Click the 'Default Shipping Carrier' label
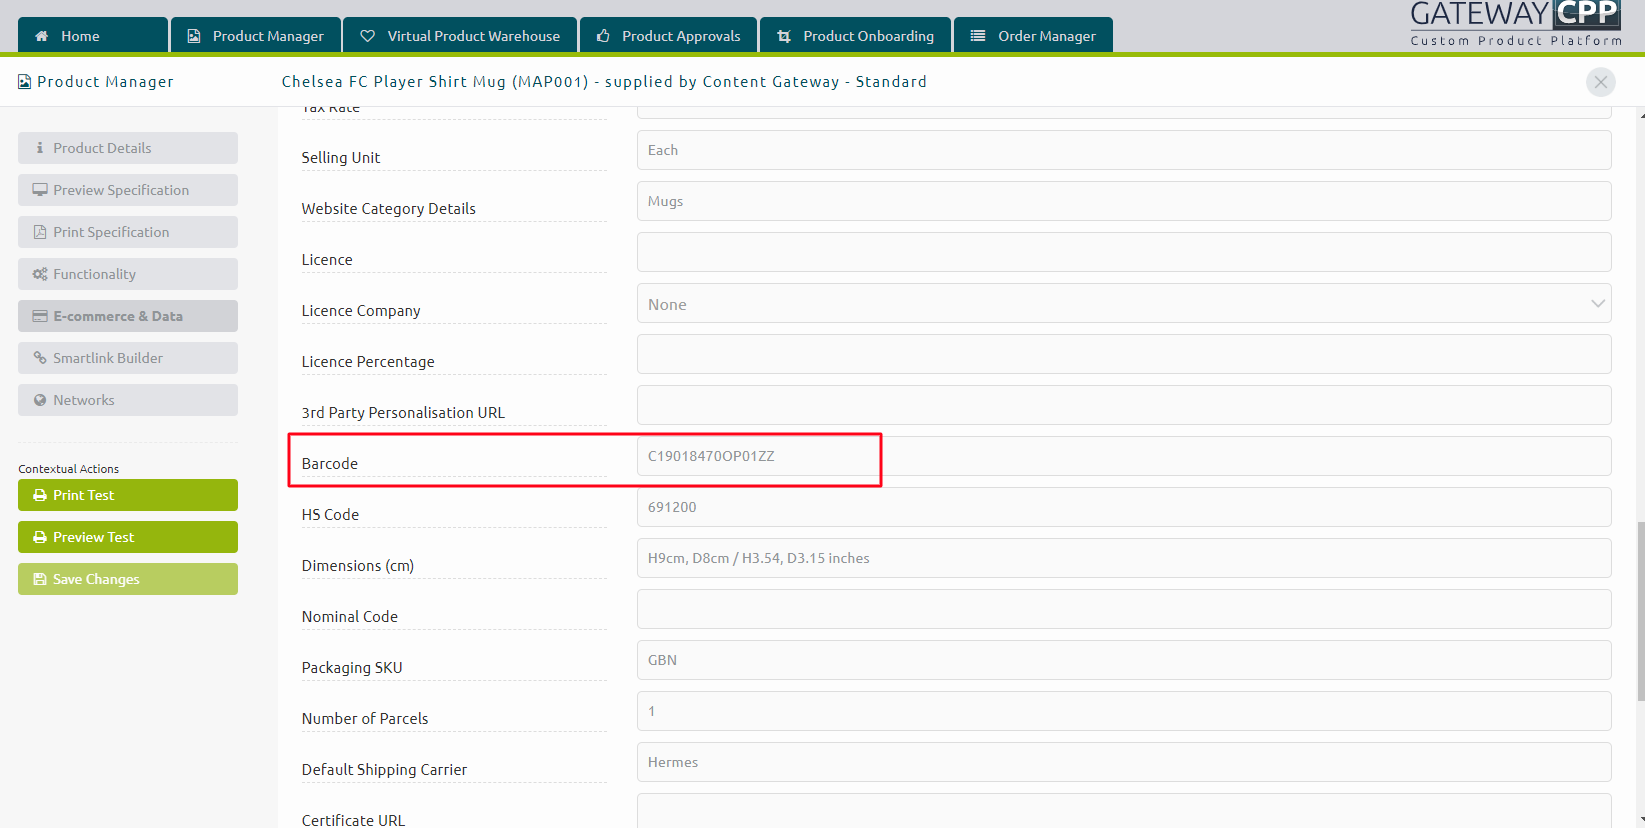1645x828 pixels. tap(384, 770)
